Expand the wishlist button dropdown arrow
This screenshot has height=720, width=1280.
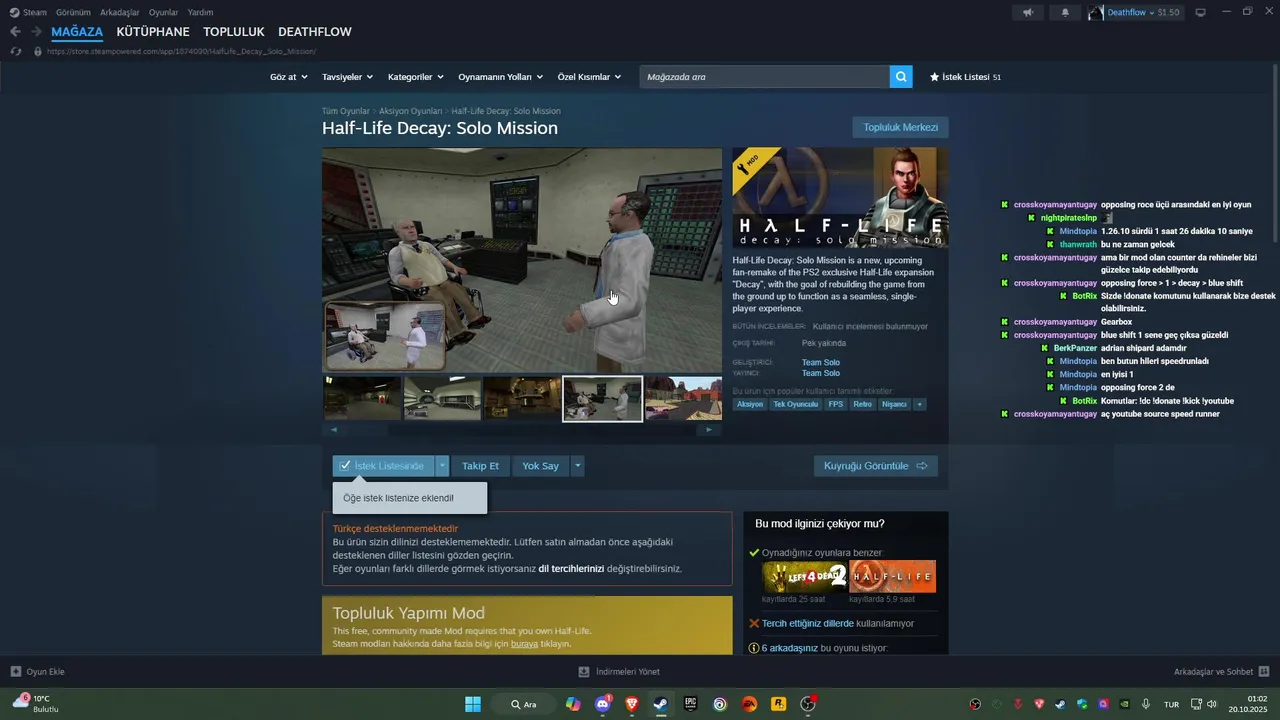[443, 466]
